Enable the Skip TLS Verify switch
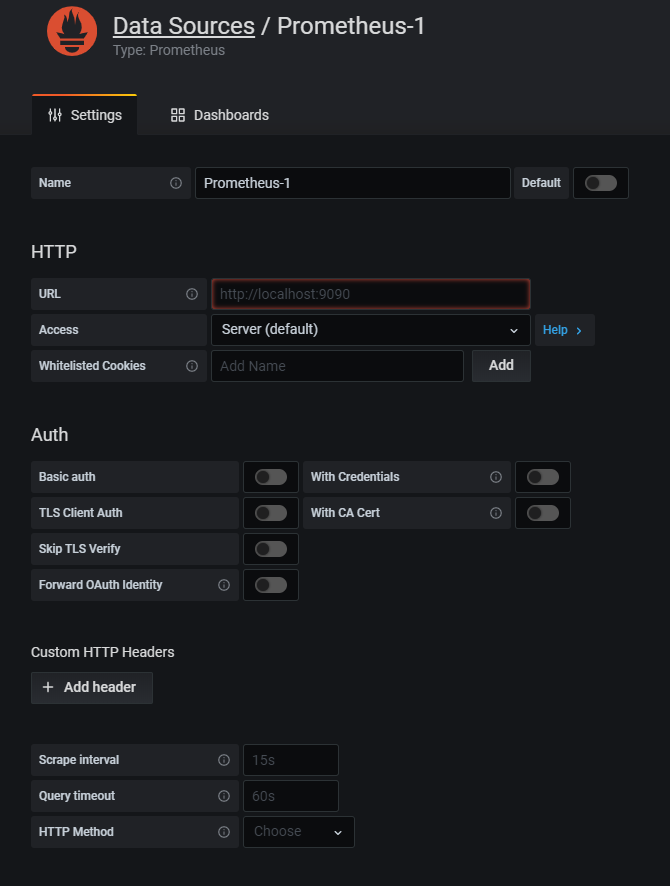The image size is (670, 886). (x=271, y=549)
